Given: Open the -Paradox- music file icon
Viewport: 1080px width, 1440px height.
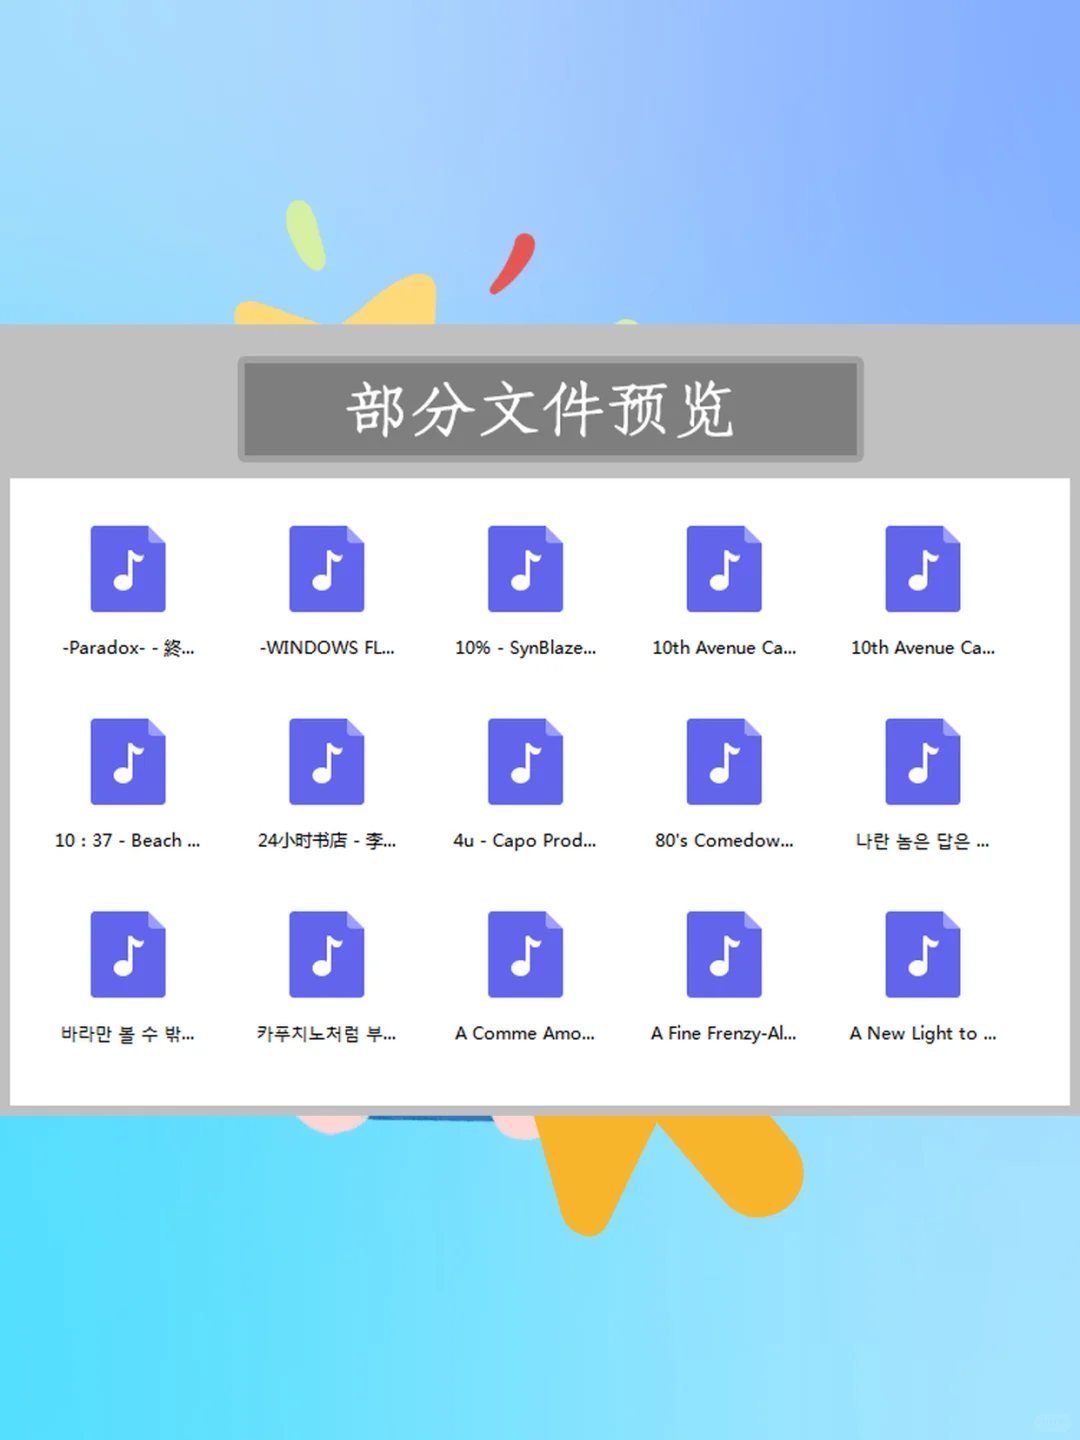Looking at the screenshot, I should click(x=127, y=568).
